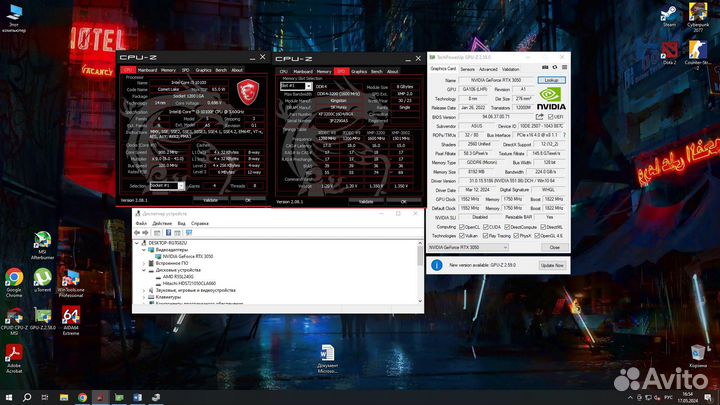720x405 pixels.
Task: Collapse the DESKTOP root node in Device Manager
Action: click(137, 243)
